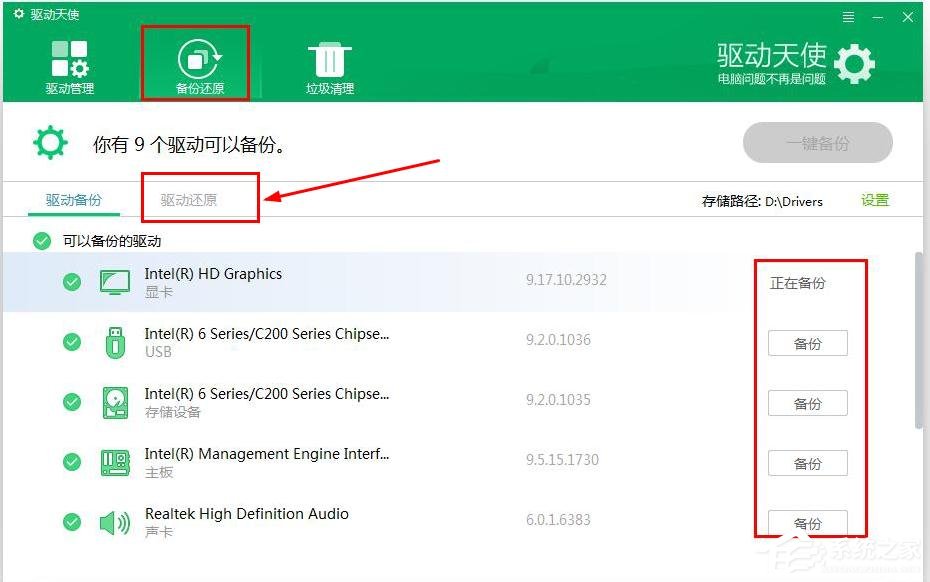Select the USB device icon

(x=114, y=341)
